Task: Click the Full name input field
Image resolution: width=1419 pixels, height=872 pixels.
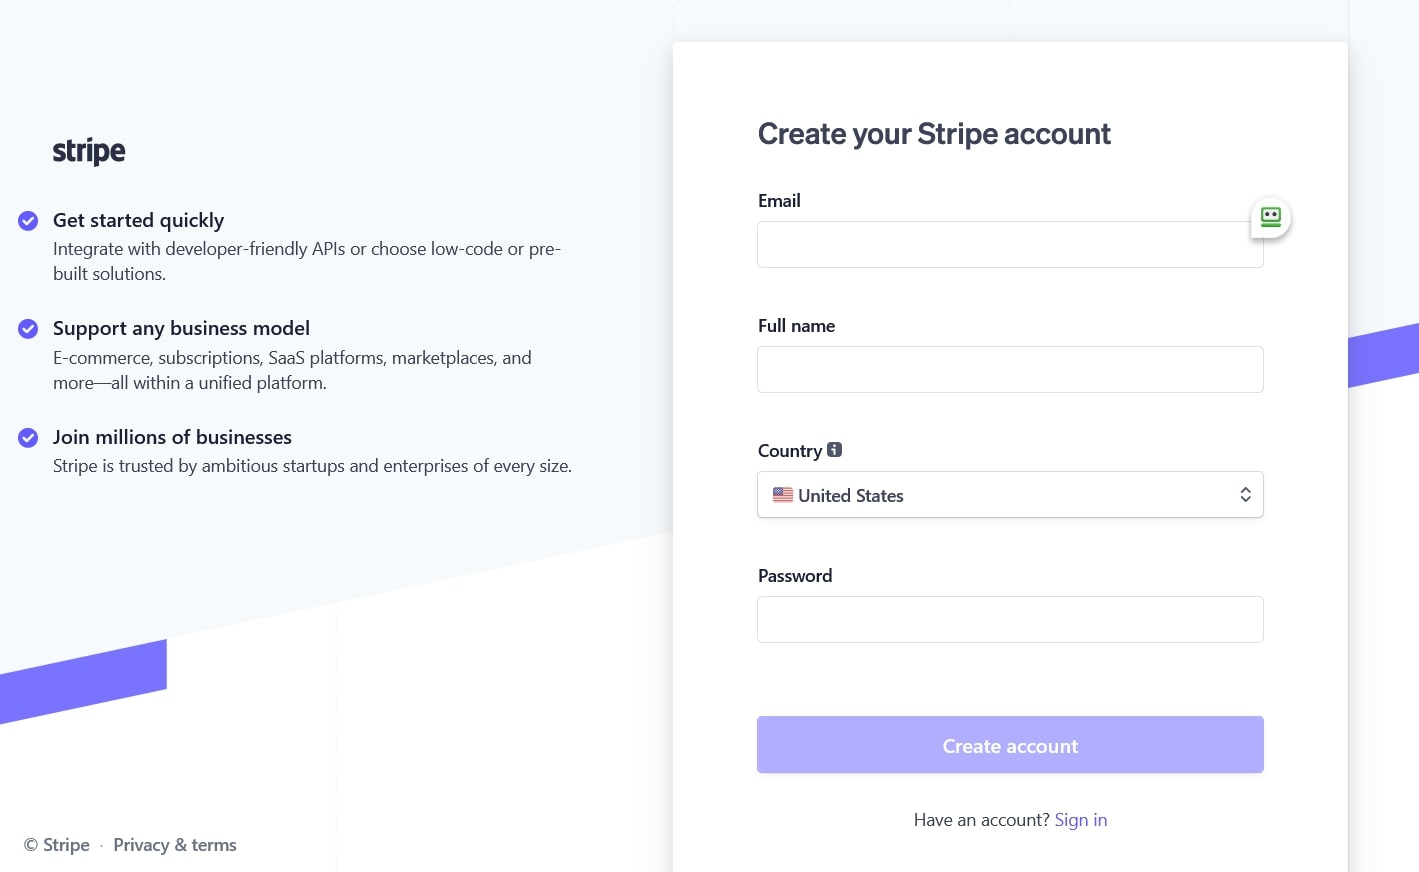Action: pos(1010,369)
